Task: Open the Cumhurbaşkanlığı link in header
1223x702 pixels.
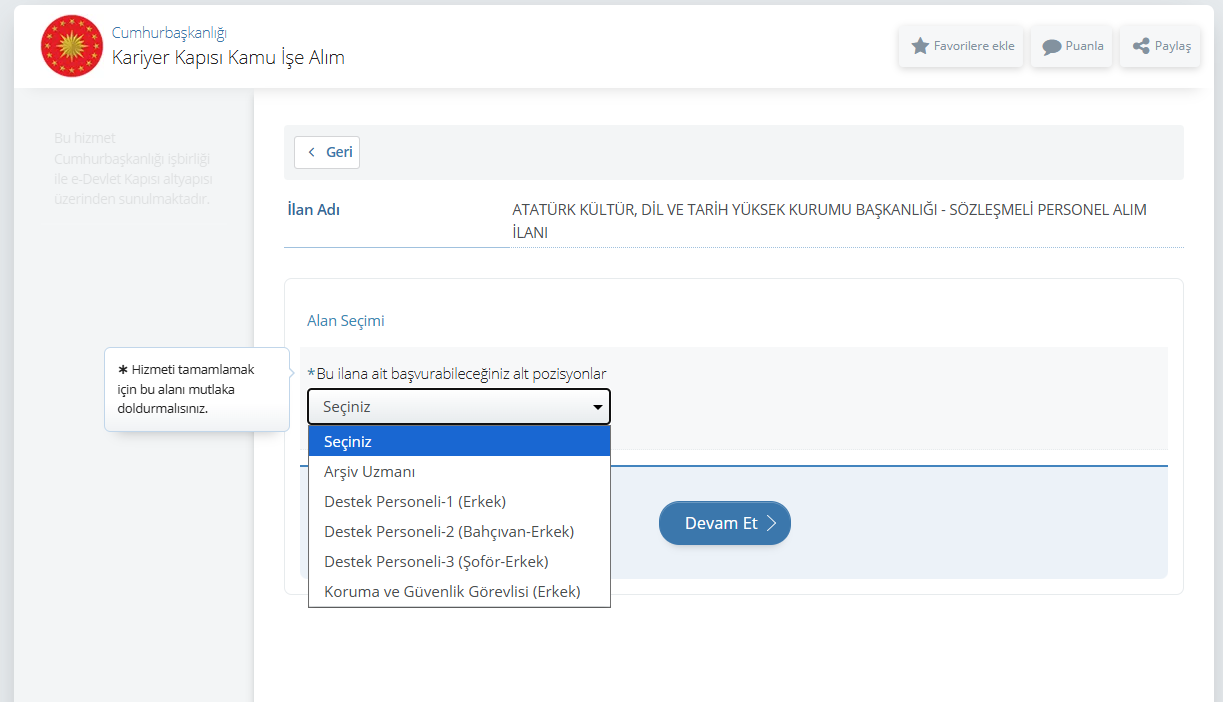Action: [169, 33]
